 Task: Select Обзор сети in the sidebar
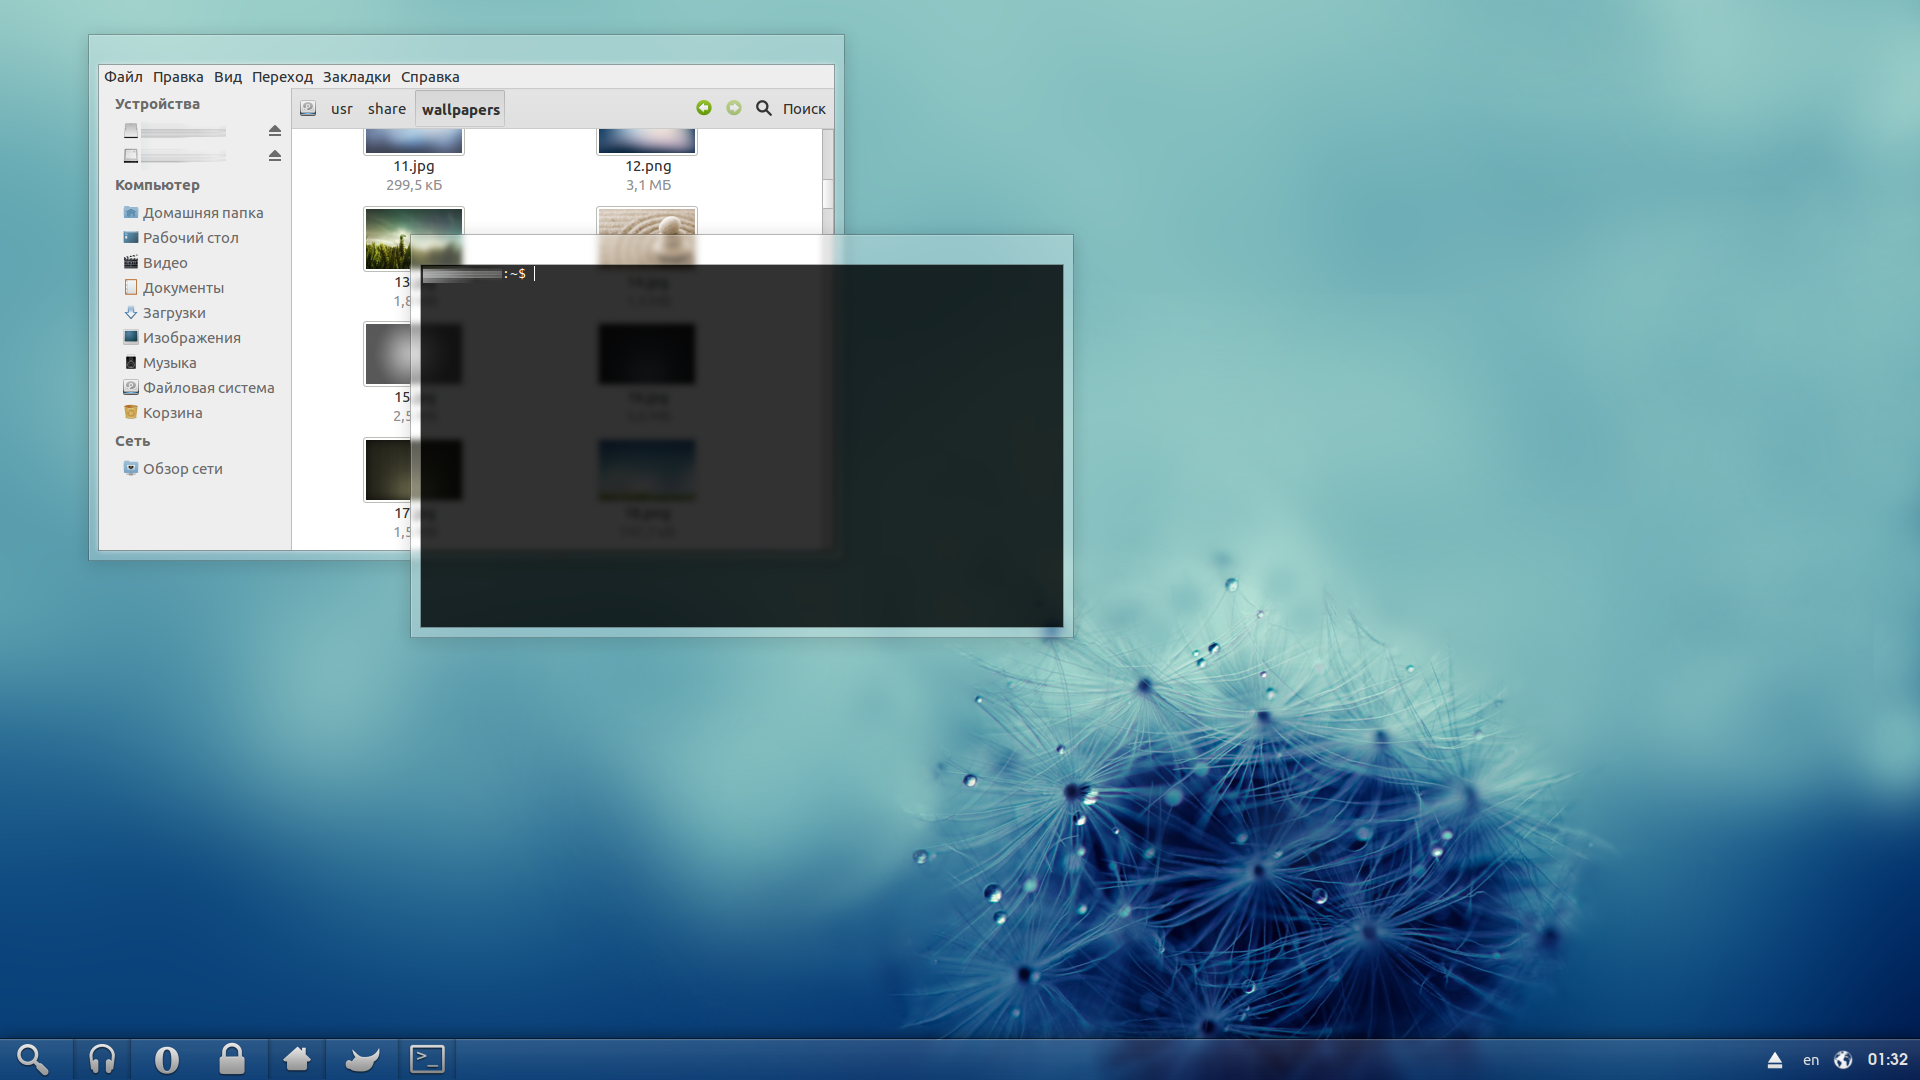click(x=182, y=469)
